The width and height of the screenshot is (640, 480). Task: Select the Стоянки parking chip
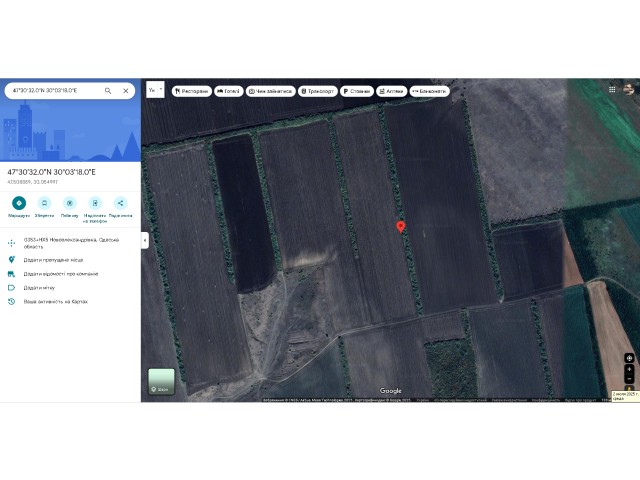click(357, 91)
